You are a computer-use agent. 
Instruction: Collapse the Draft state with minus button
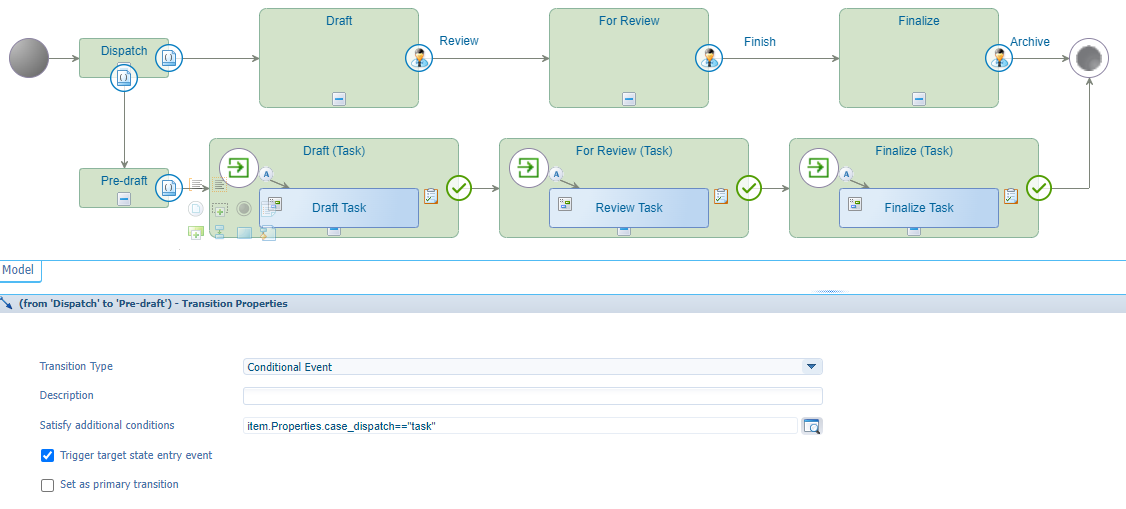point(339,98)
